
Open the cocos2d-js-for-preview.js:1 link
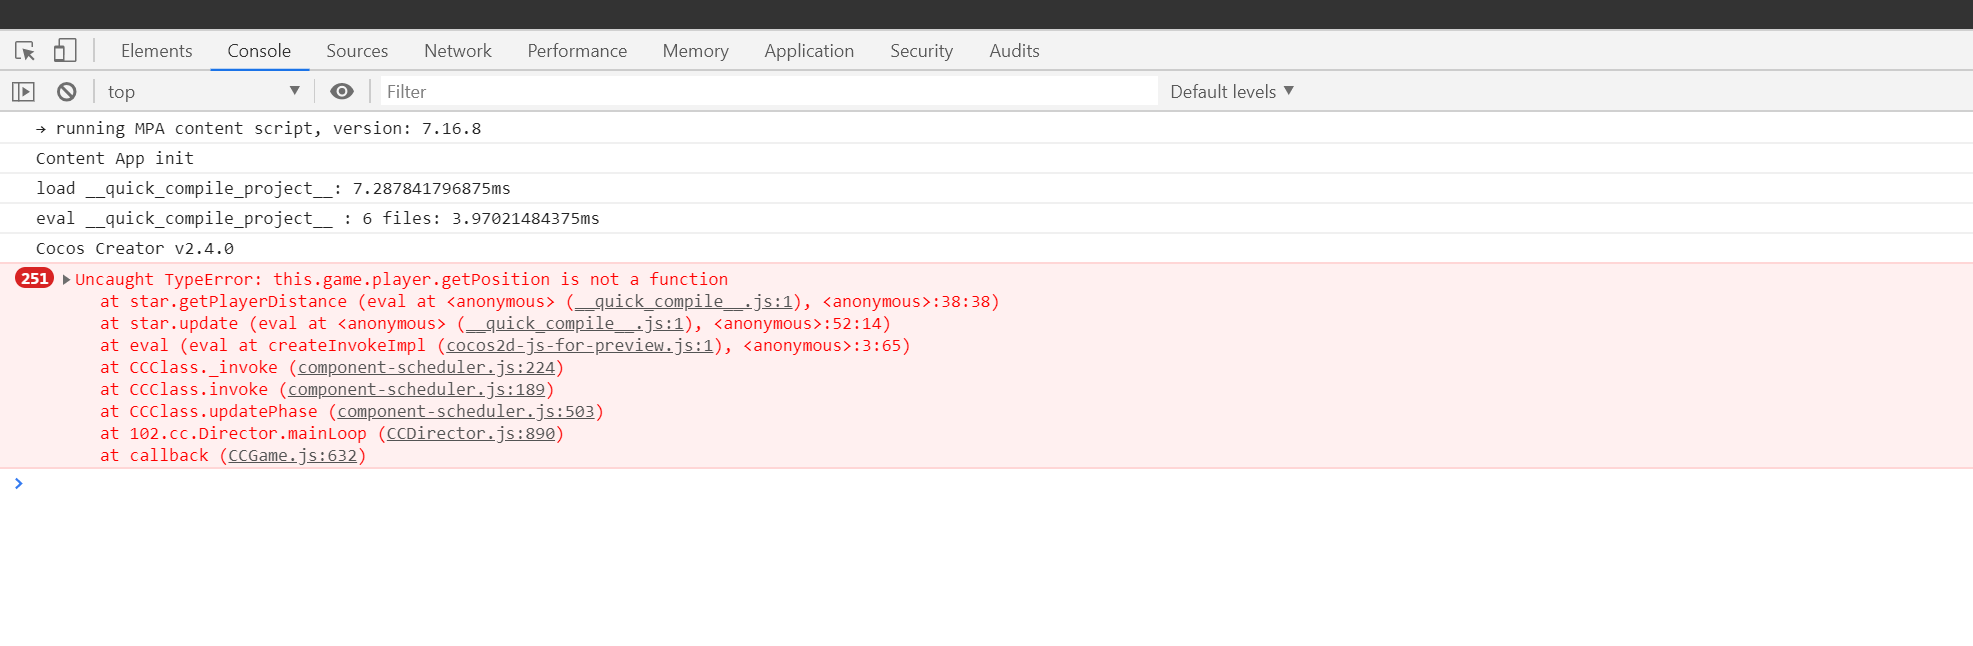(x=580, y=346)
